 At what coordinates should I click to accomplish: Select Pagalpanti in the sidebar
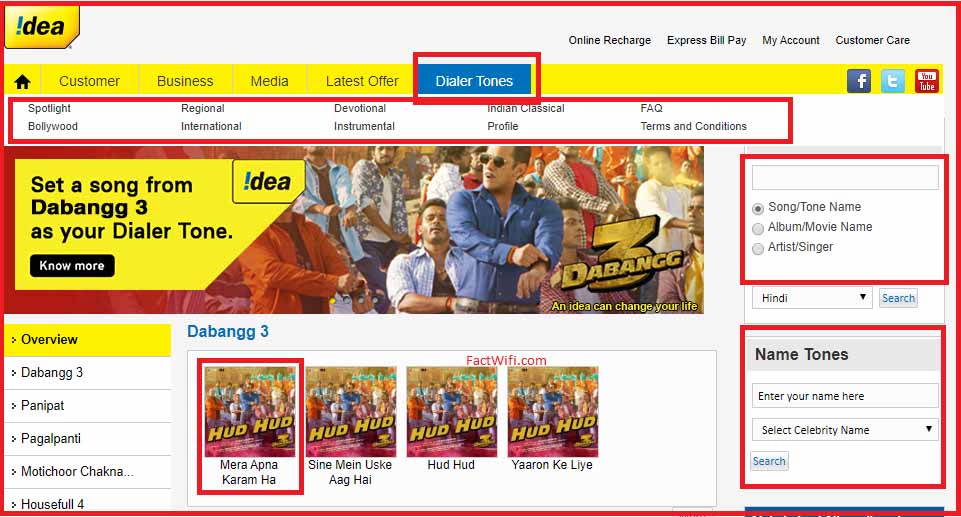click(x=88, y=439)
